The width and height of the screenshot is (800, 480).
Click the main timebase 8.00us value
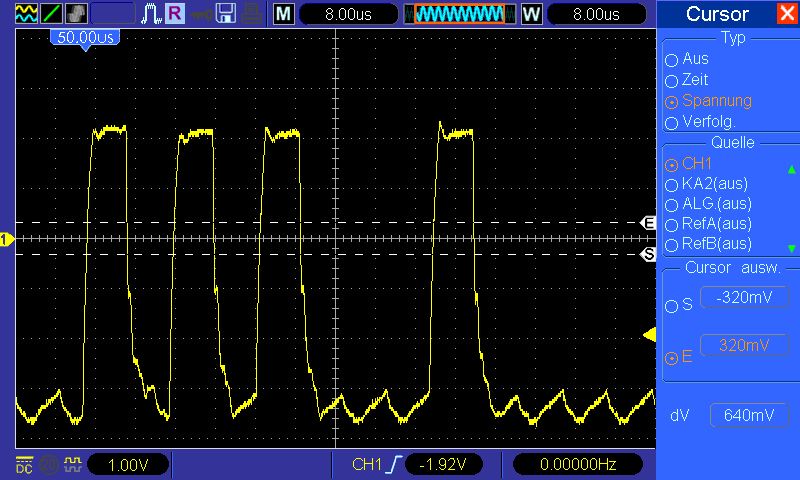[348, 14]
